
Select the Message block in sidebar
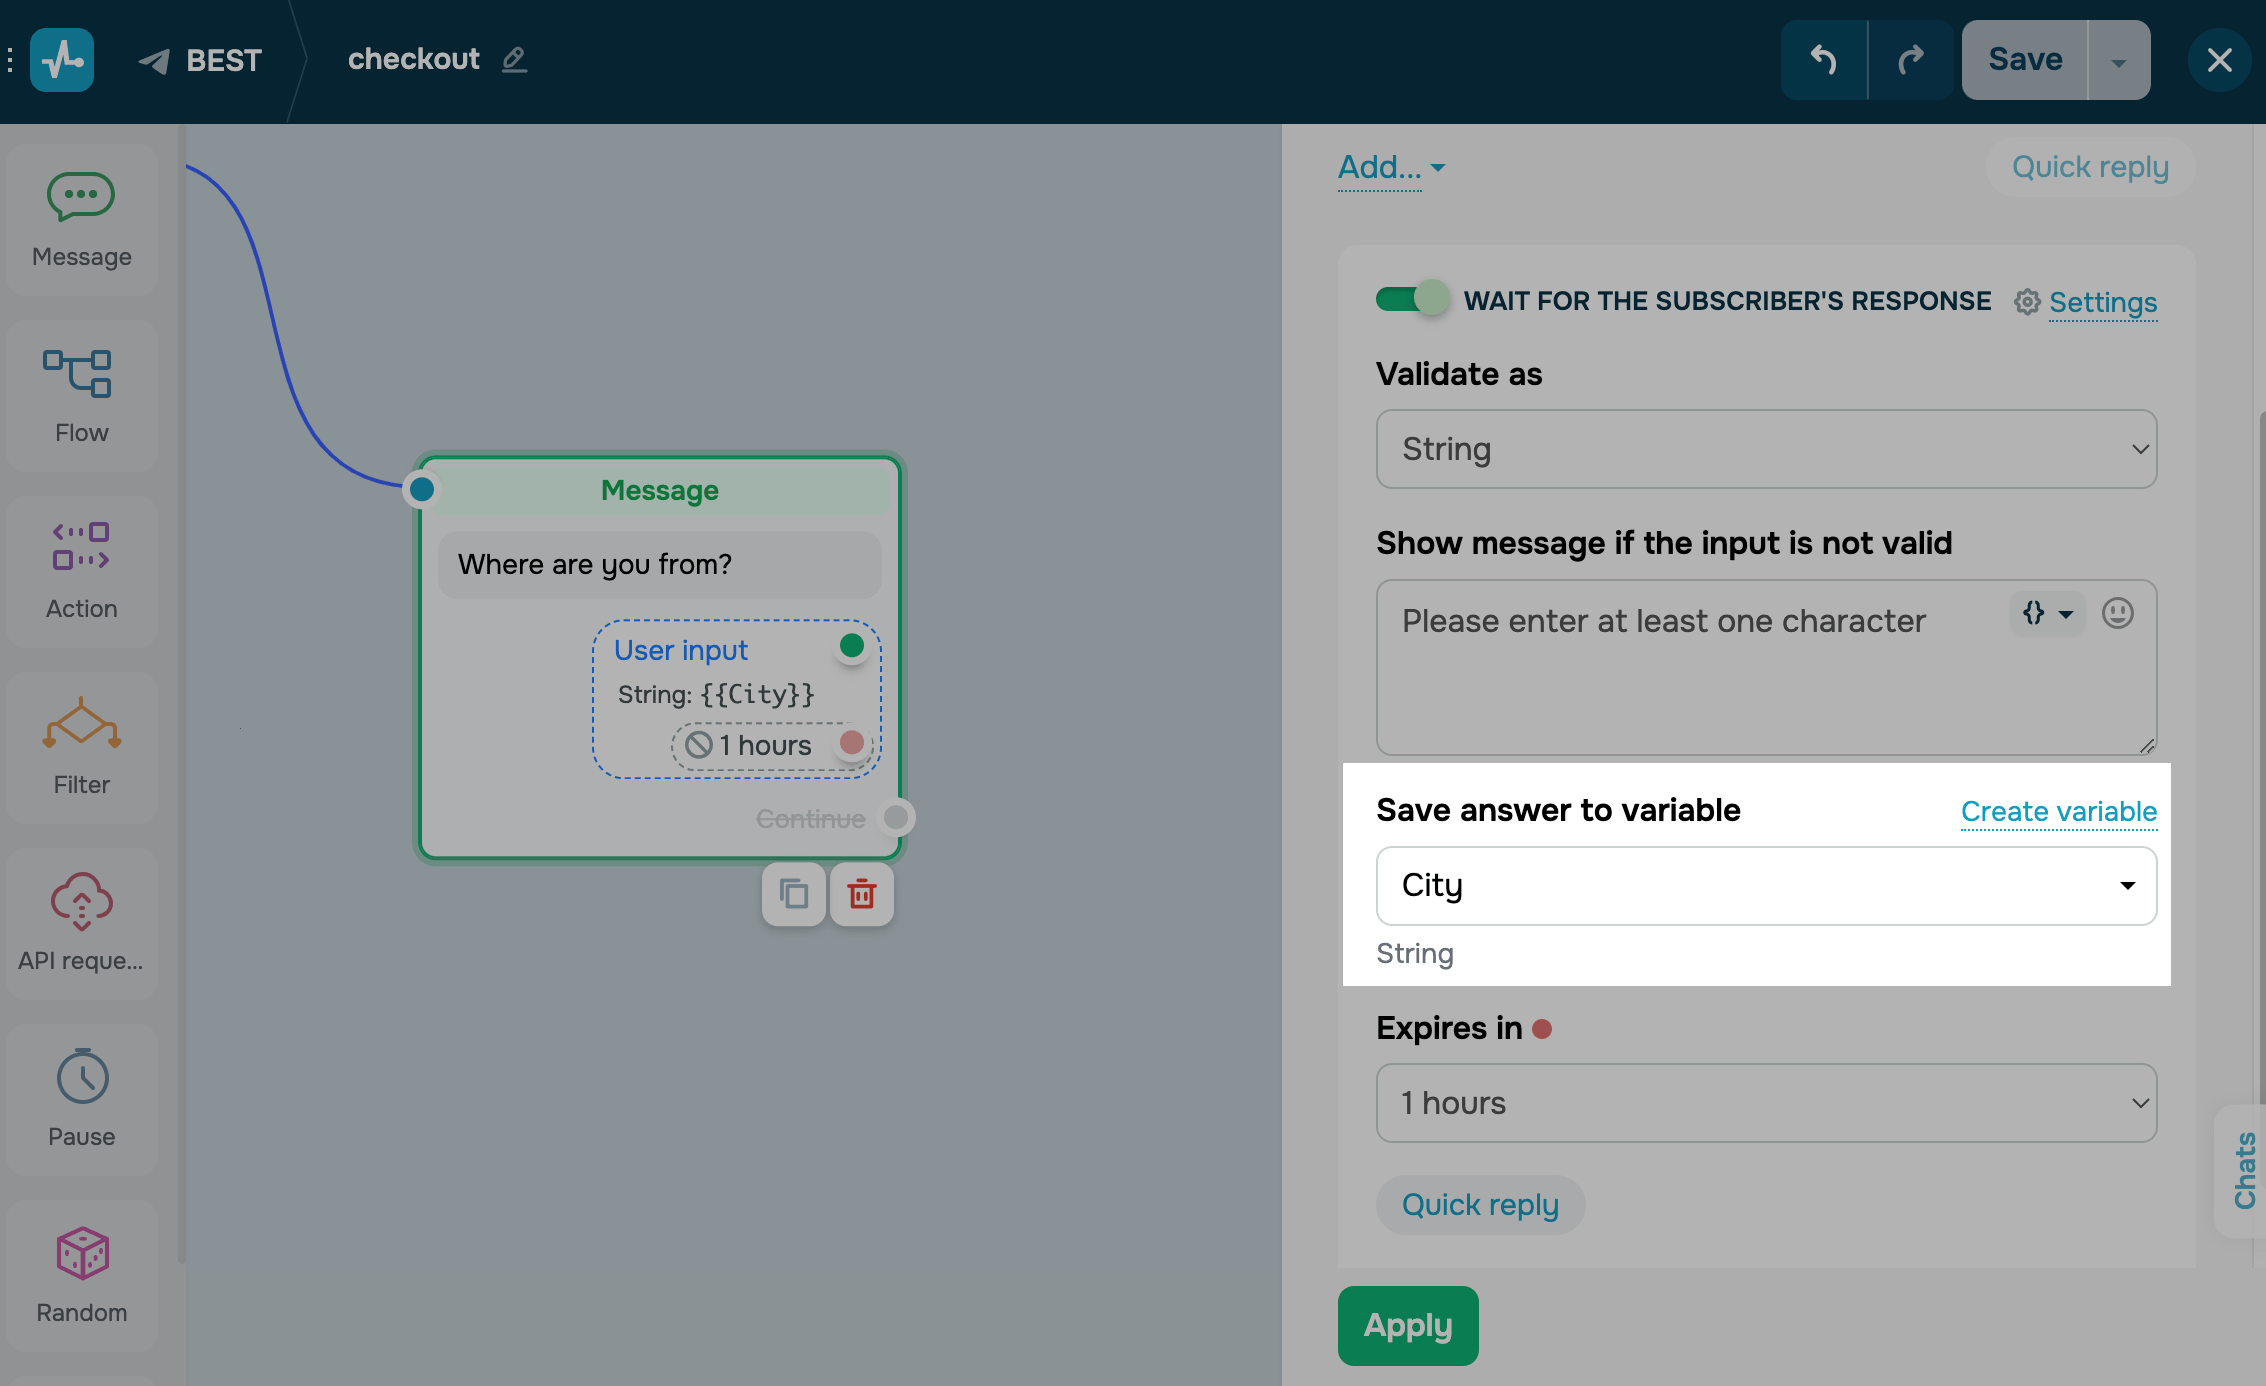[81, 219]
